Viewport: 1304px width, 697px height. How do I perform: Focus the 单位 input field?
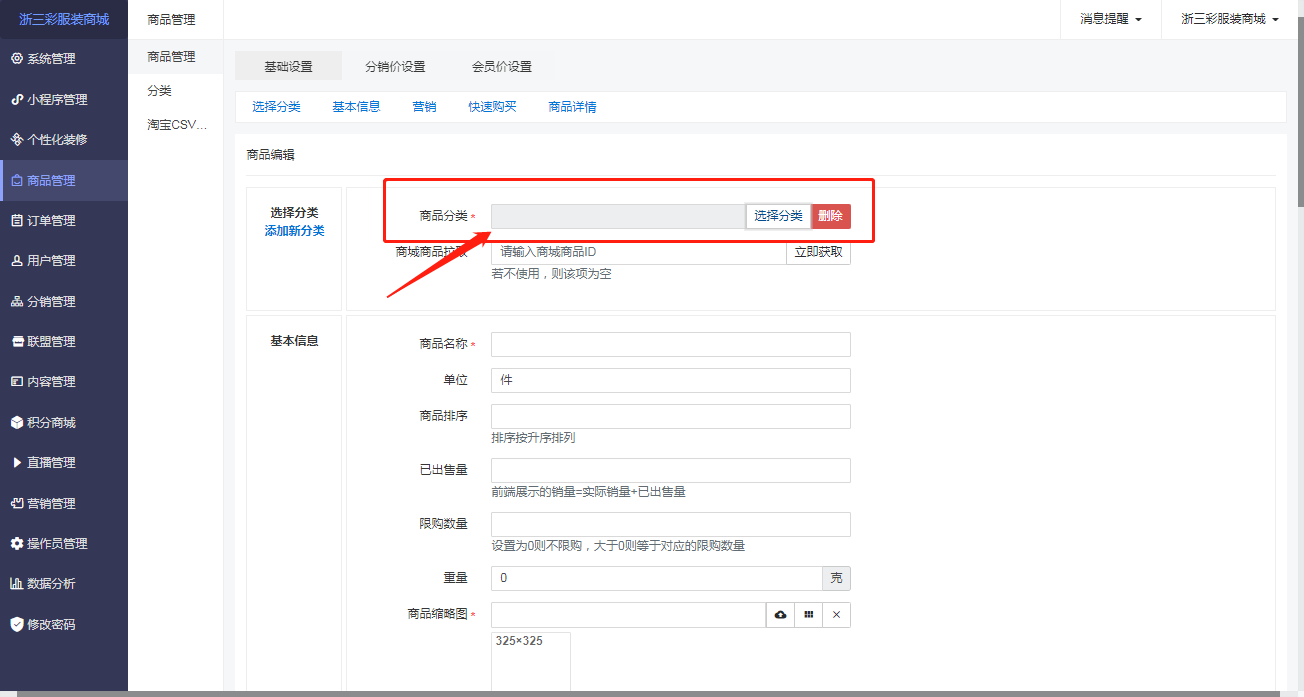pos(671,380)
